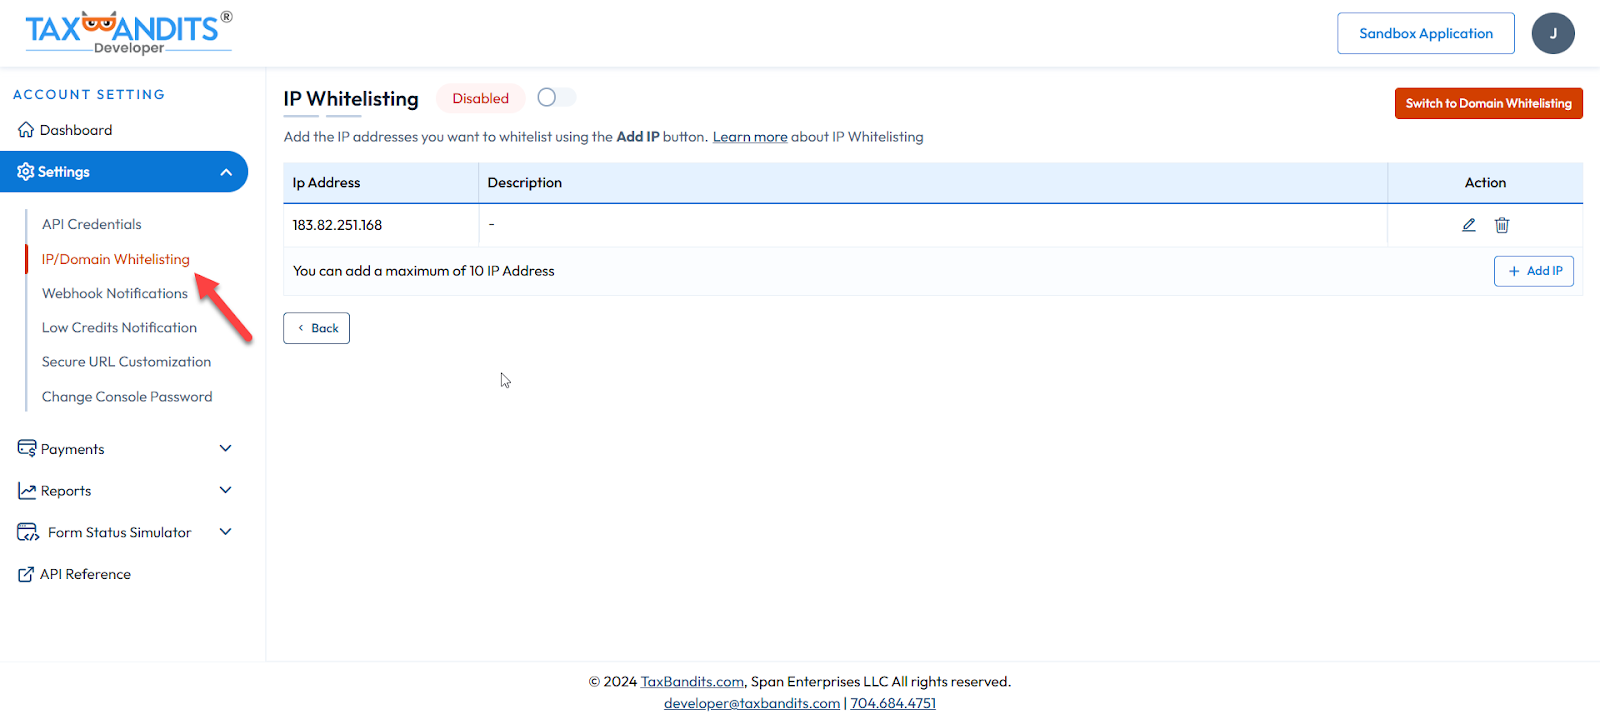Click the Action column header
This screenshot has width=1600, height=724.
[1485, 183]
